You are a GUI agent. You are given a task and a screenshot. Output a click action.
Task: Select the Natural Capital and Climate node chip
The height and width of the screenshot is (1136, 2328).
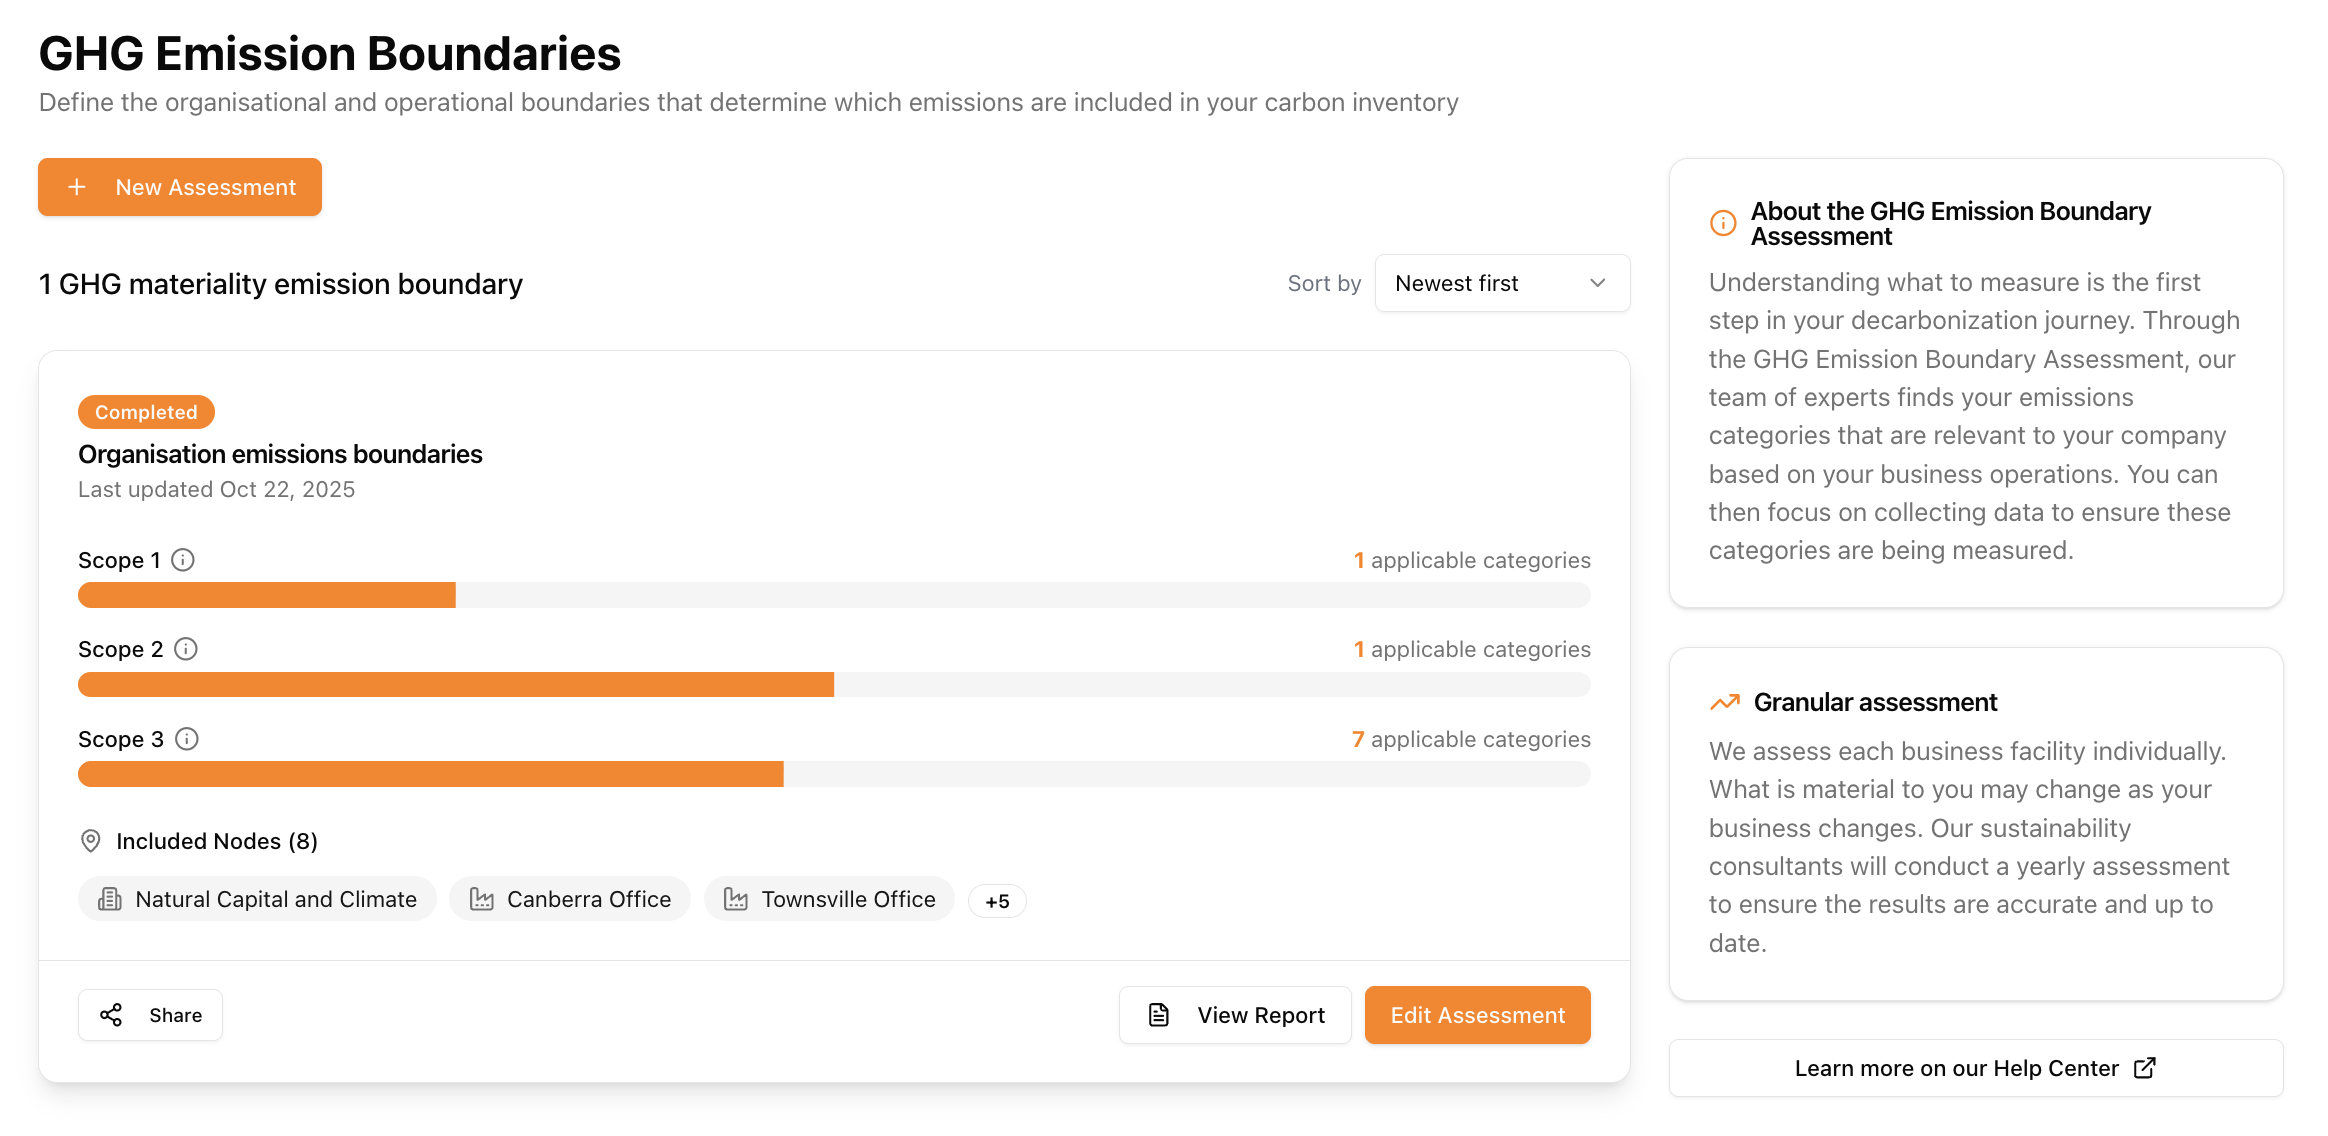[x=256, y=898]
